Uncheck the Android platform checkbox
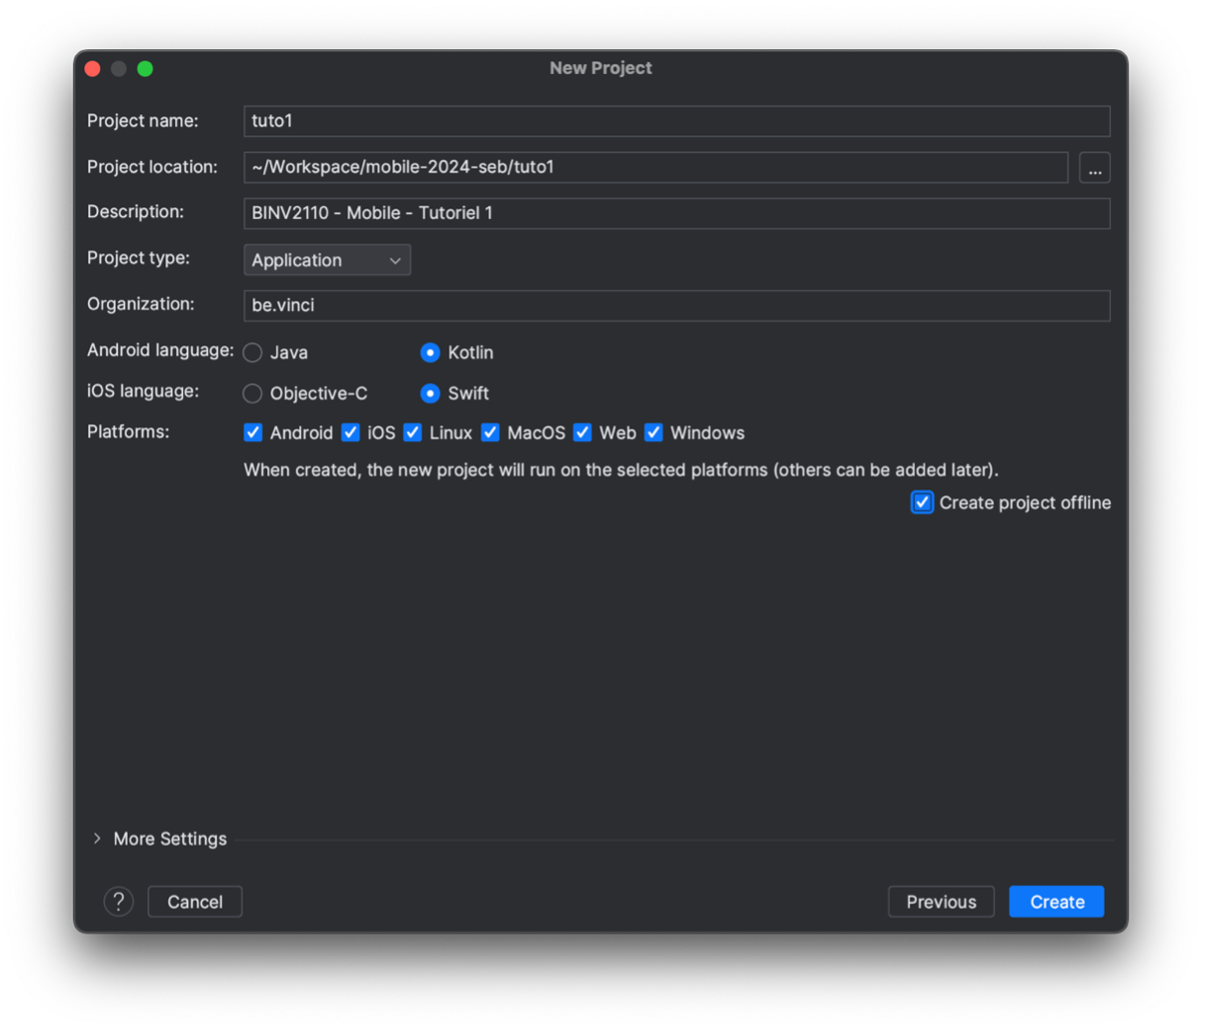 coord(253,433)
